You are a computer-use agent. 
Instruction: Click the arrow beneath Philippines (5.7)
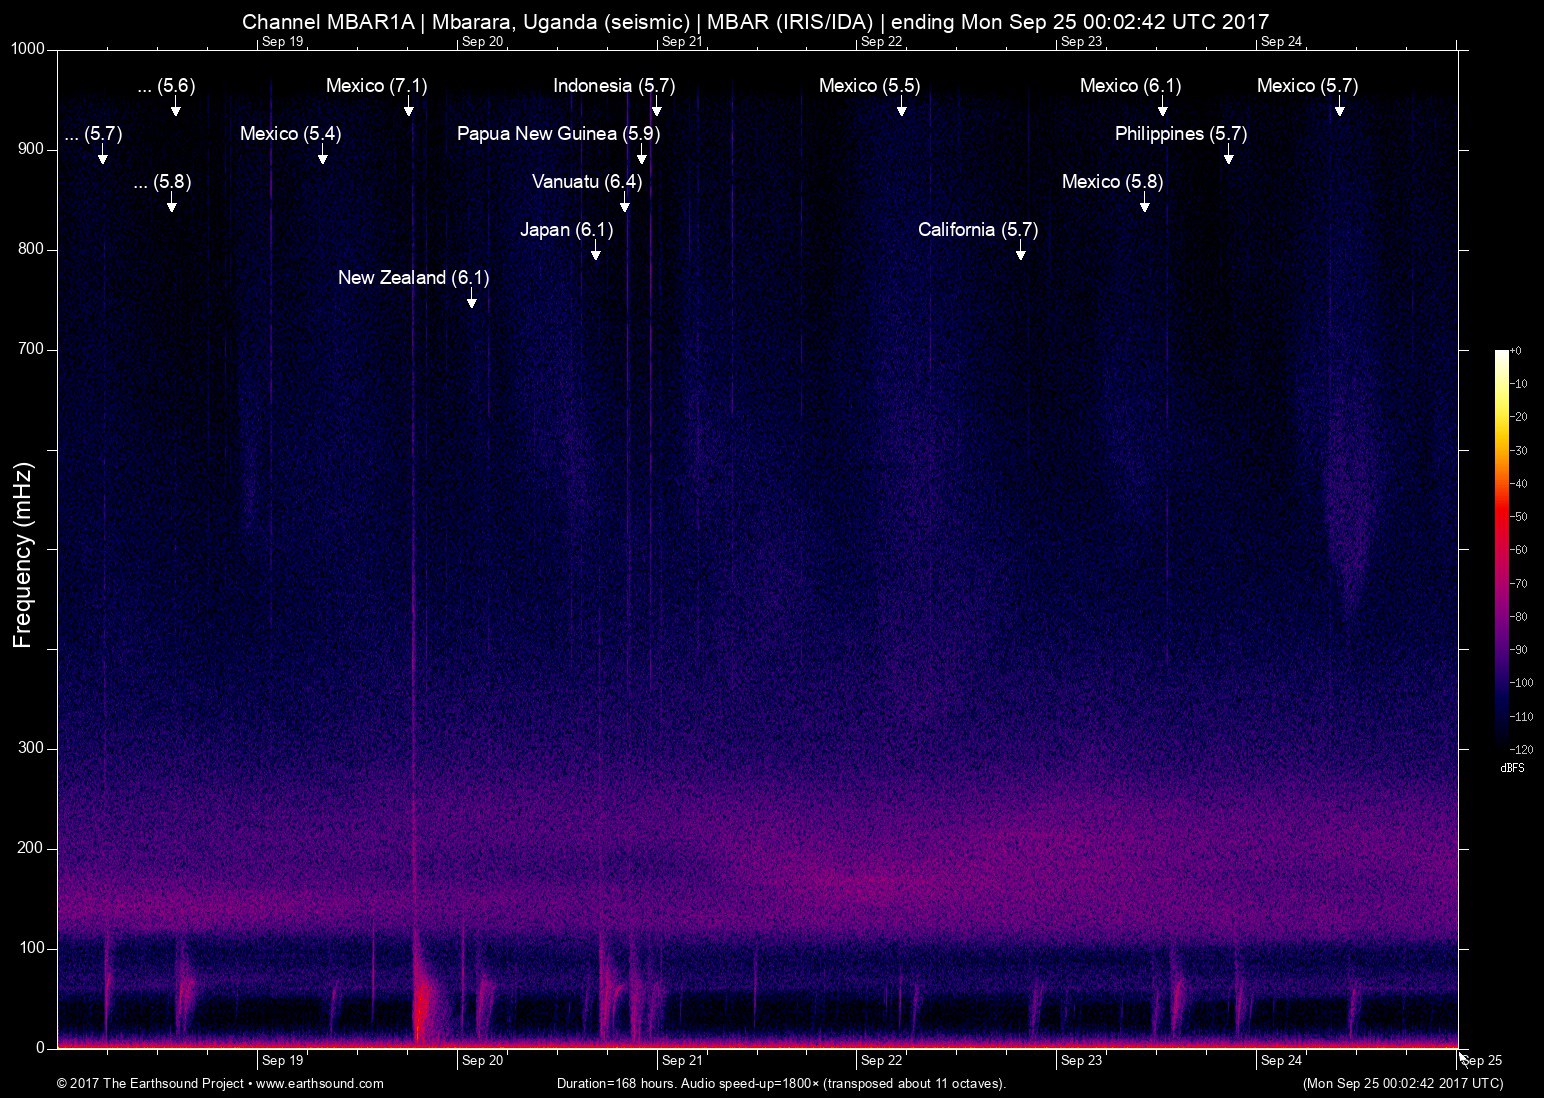tap(1228, 155)
